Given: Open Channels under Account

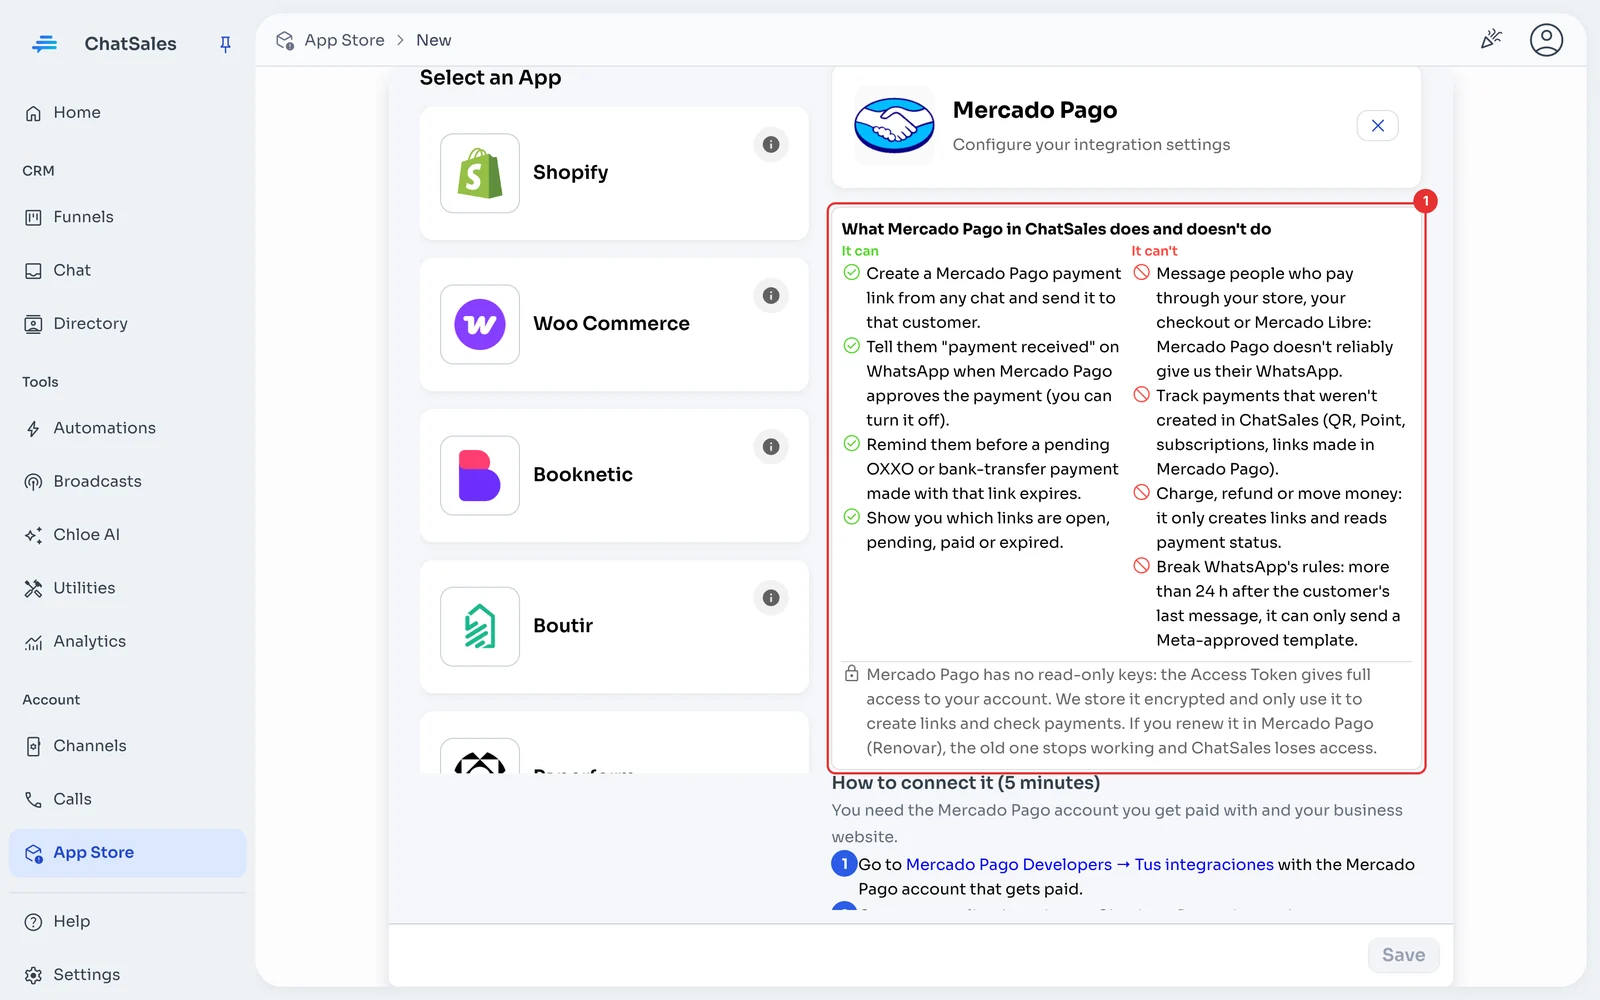Looking at the screenshot, I should (x=127, y=746).
